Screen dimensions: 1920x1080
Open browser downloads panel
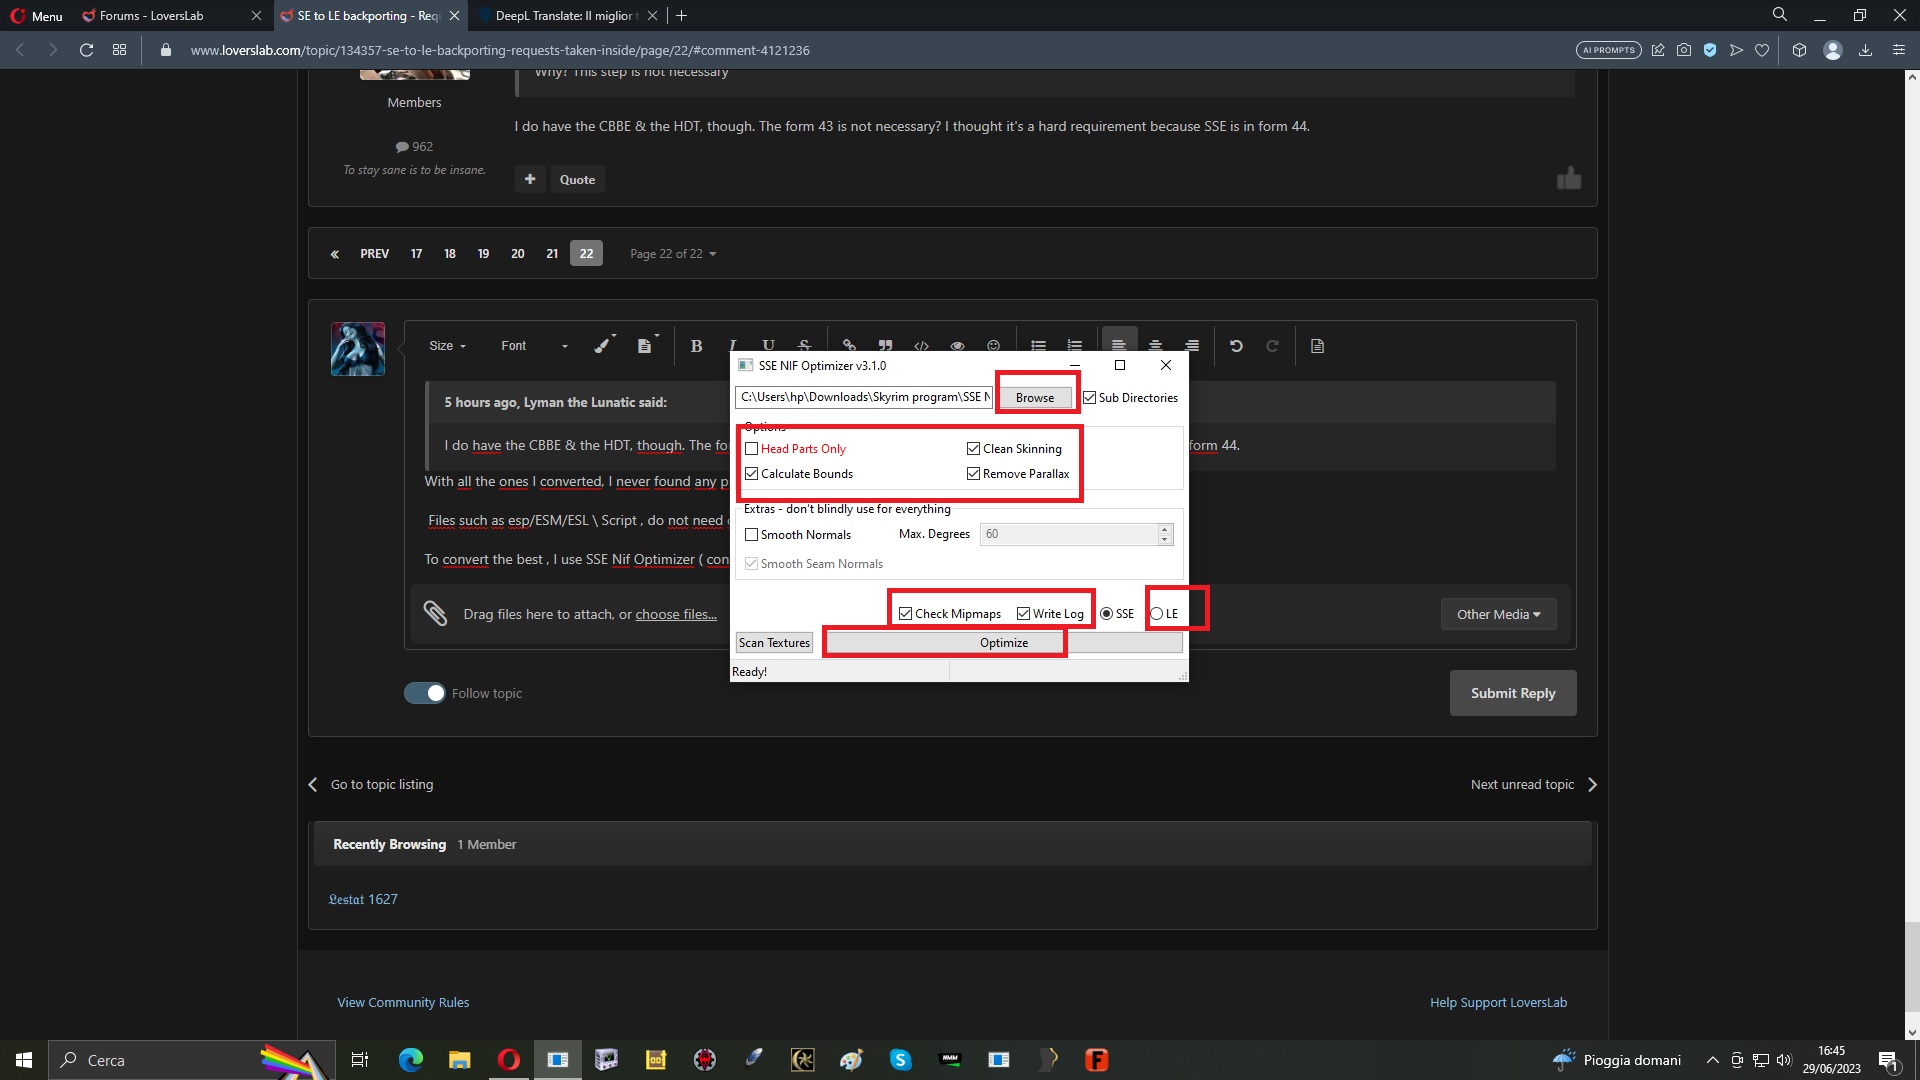click(x=1865, y=50)
